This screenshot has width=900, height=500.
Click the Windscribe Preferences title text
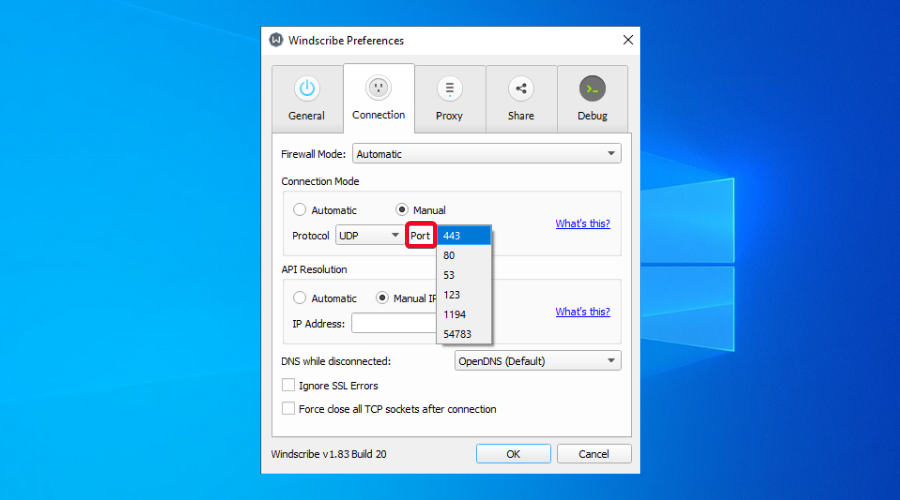[x=346, y=41]
